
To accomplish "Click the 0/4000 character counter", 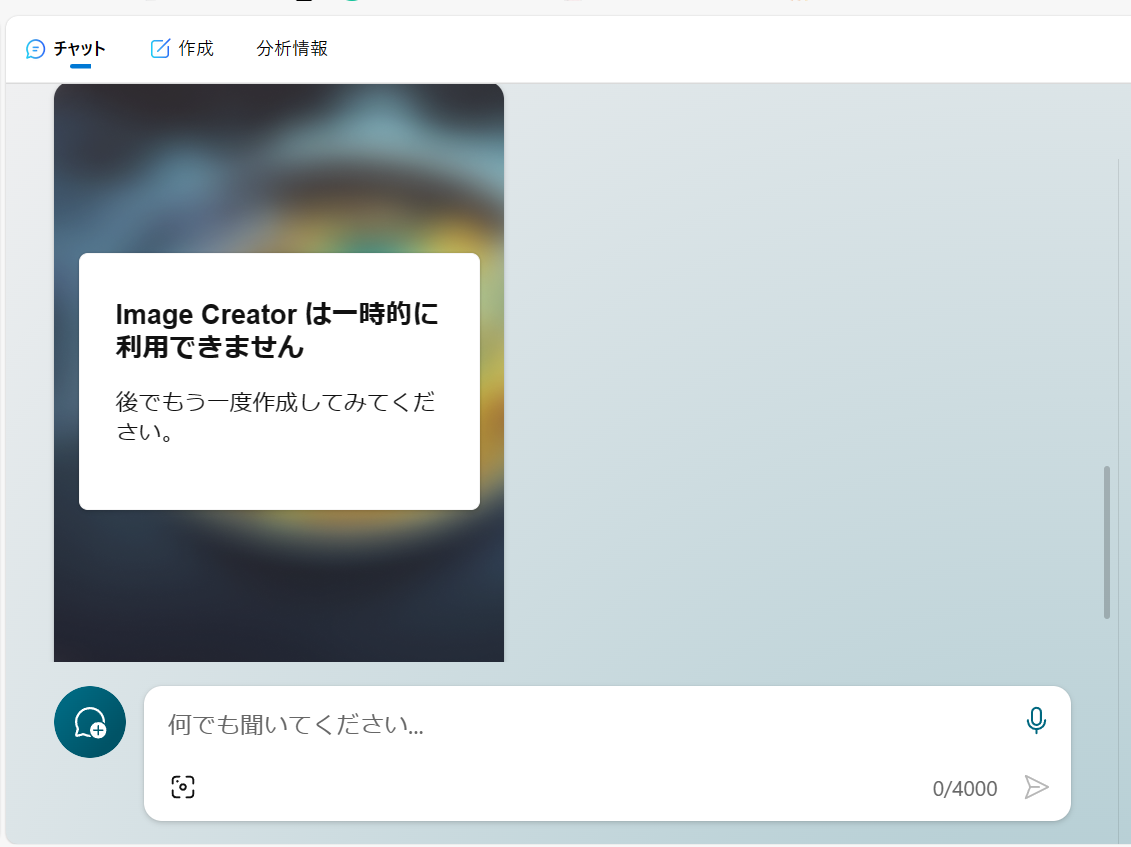I will click(x=964, y=788).
